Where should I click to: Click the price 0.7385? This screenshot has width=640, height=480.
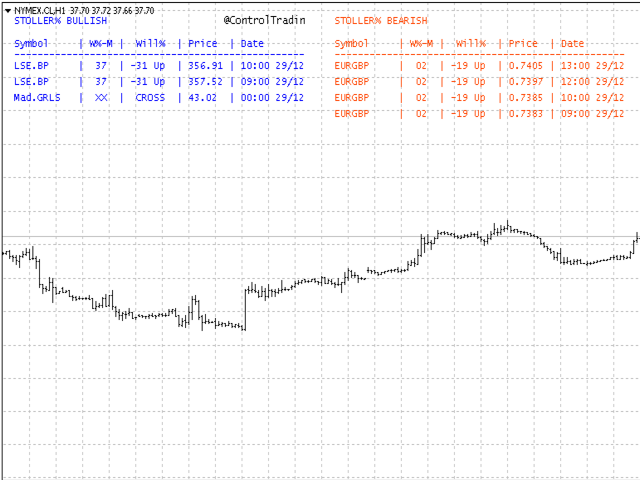coord(526,98)
